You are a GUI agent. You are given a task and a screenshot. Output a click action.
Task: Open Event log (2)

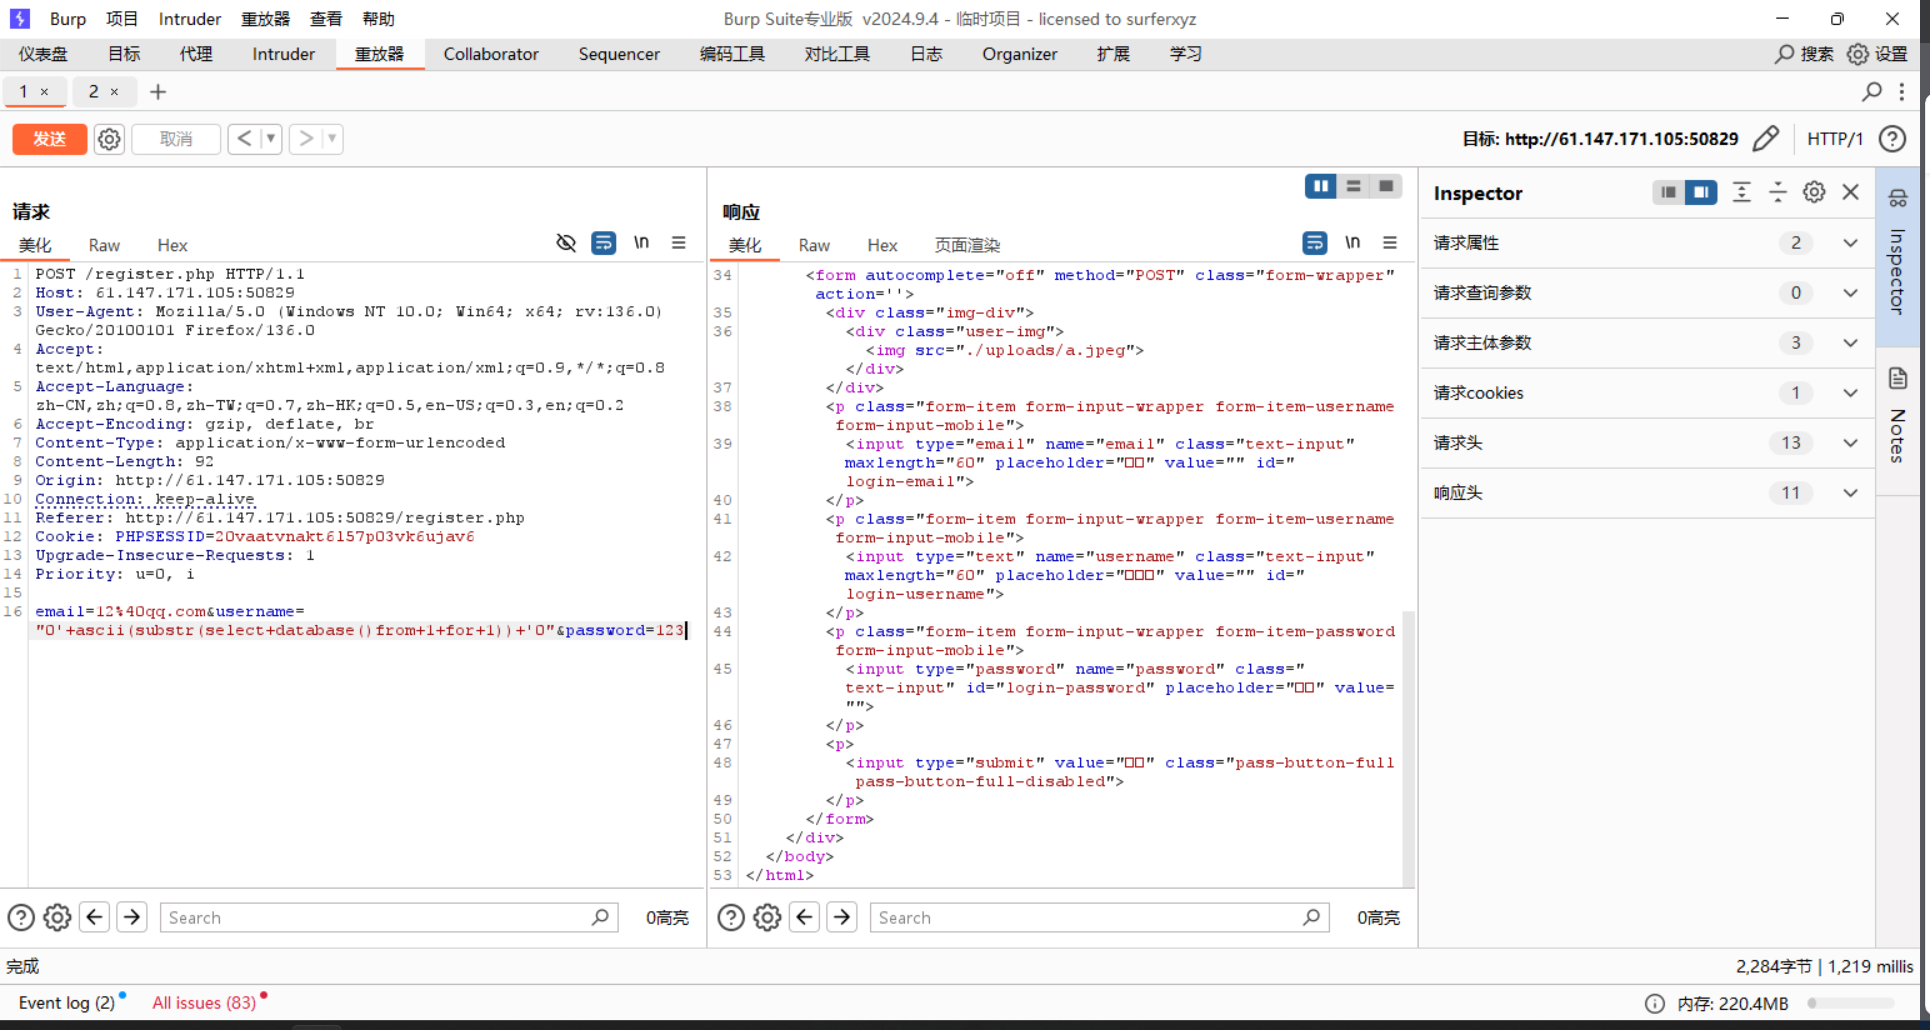[x=67, y=1002]
